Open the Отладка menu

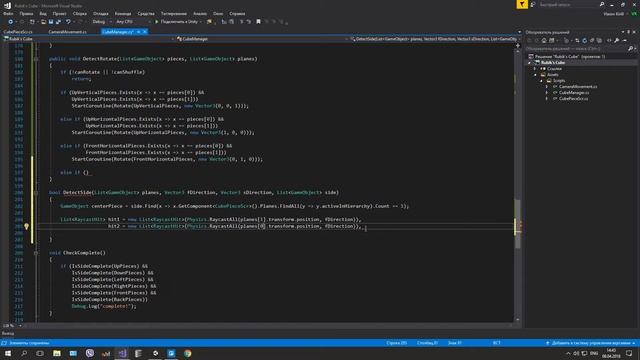point(101,13)
